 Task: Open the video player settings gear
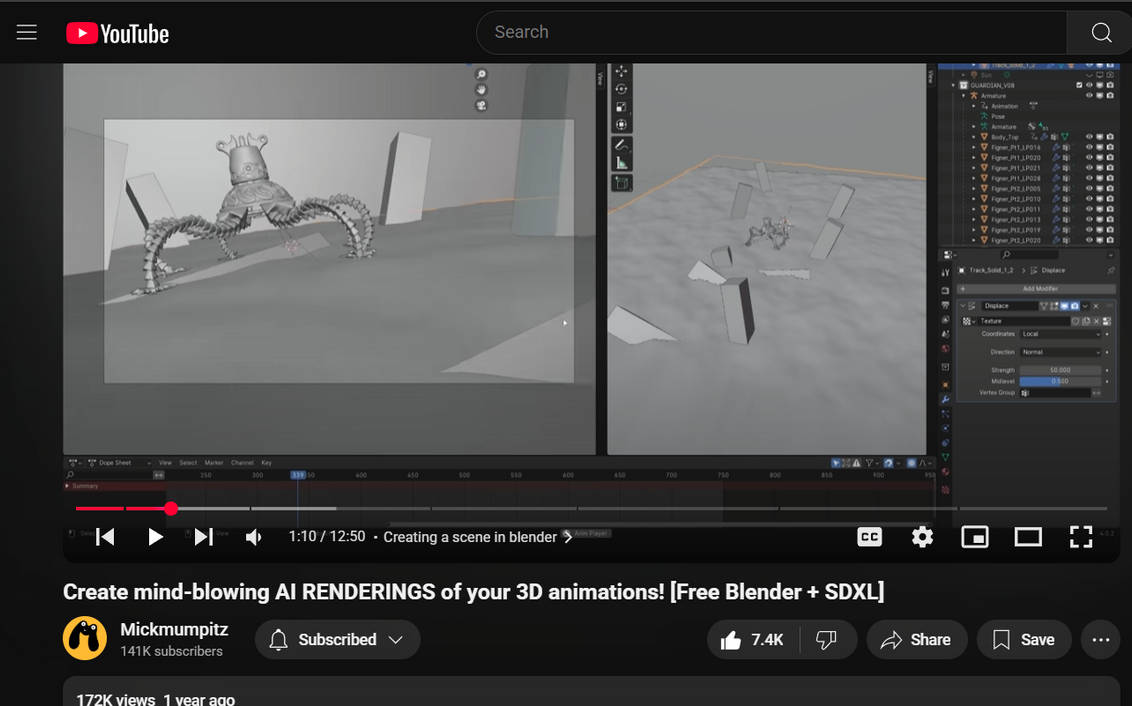pos(922,537)
